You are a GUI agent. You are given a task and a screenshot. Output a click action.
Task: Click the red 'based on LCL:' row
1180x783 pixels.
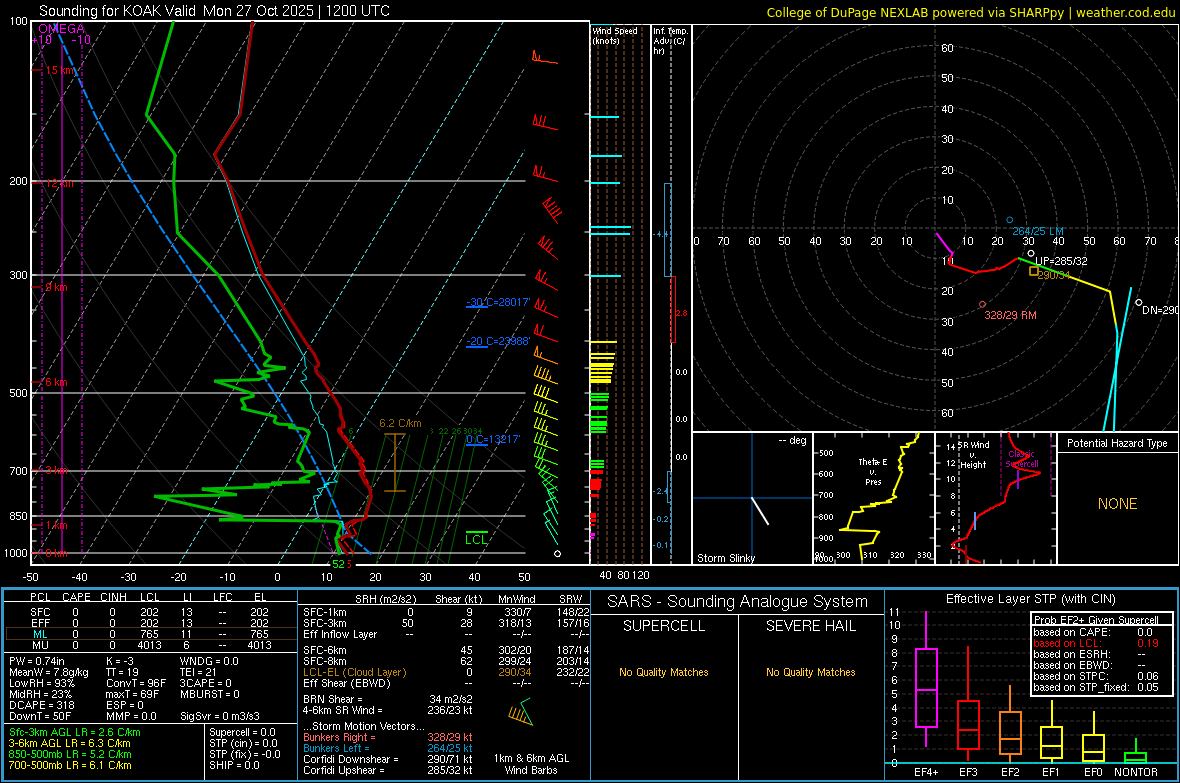pyautogui.click(x=1096, y=643)
